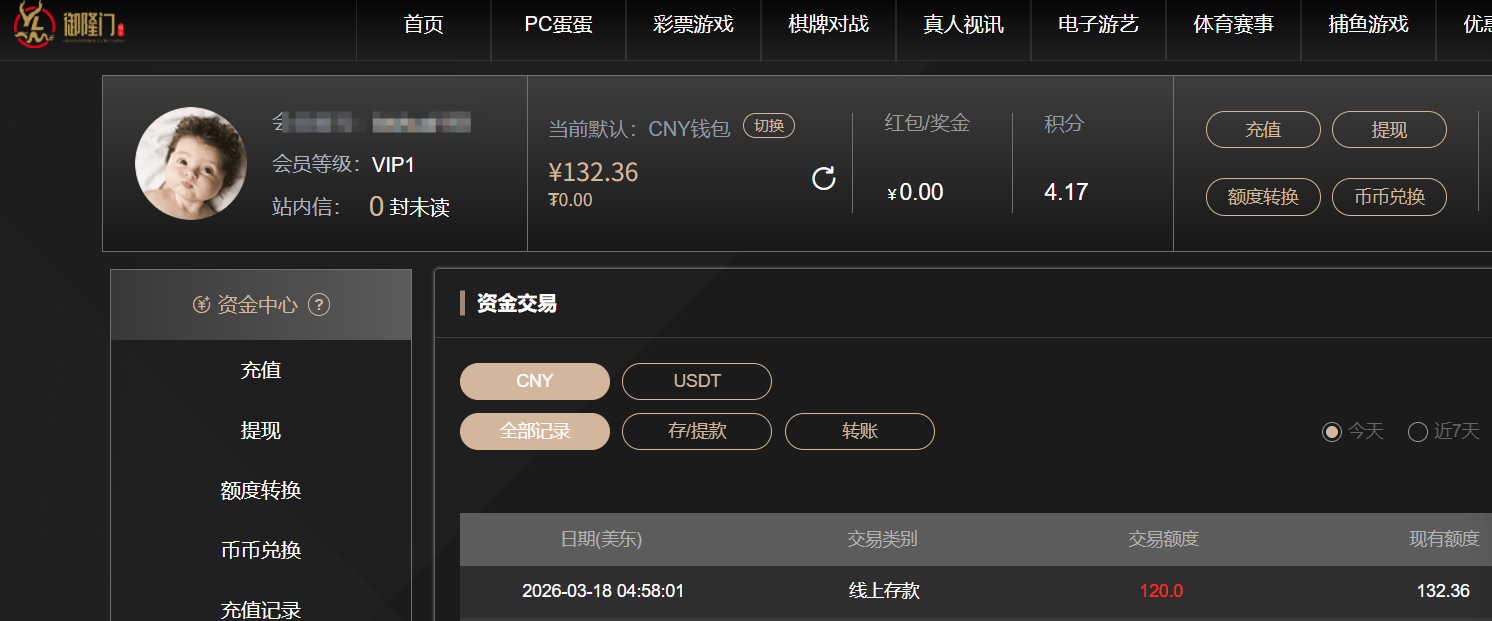Viewport: 1492px width, 621px height.
Task: Open 真人视讯 in the top navigation
Action: tap(963, 25)
